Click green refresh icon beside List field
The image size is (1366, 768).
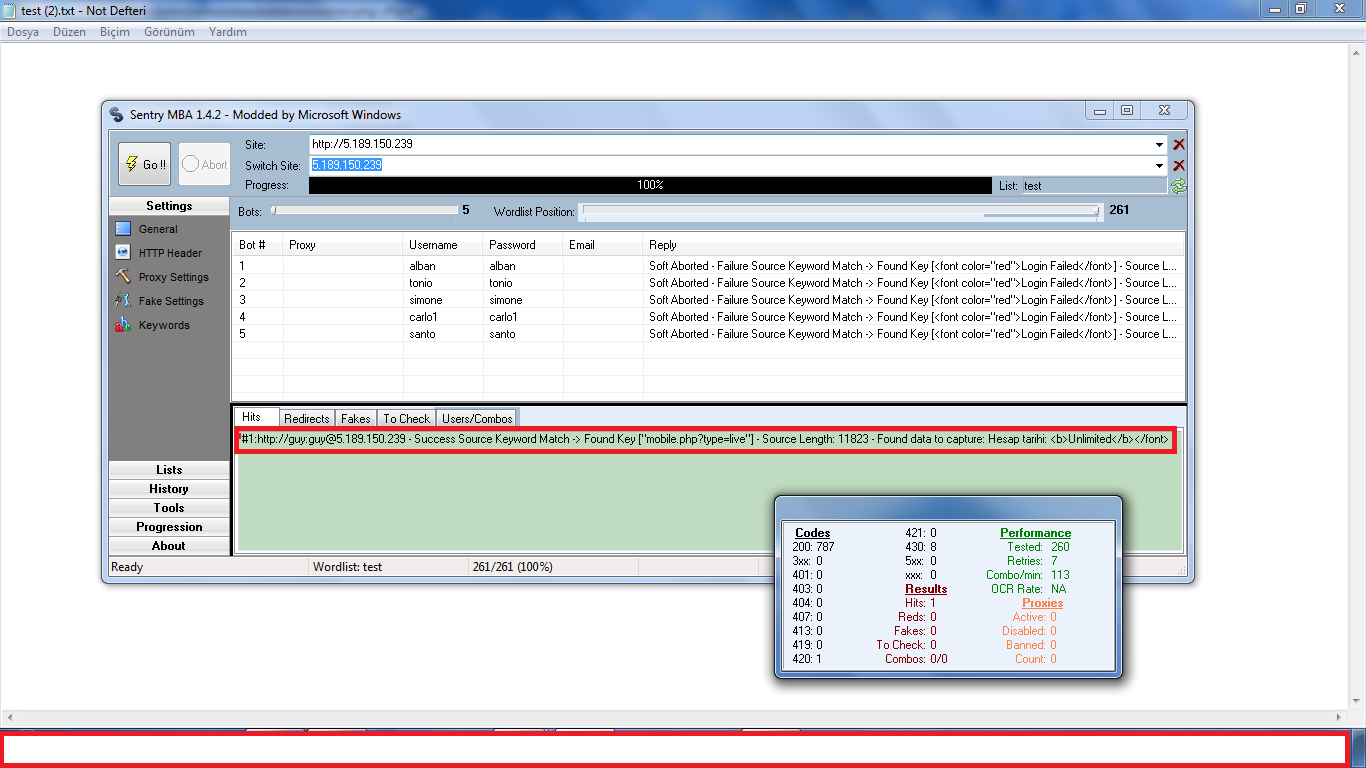click(1179, 185)
